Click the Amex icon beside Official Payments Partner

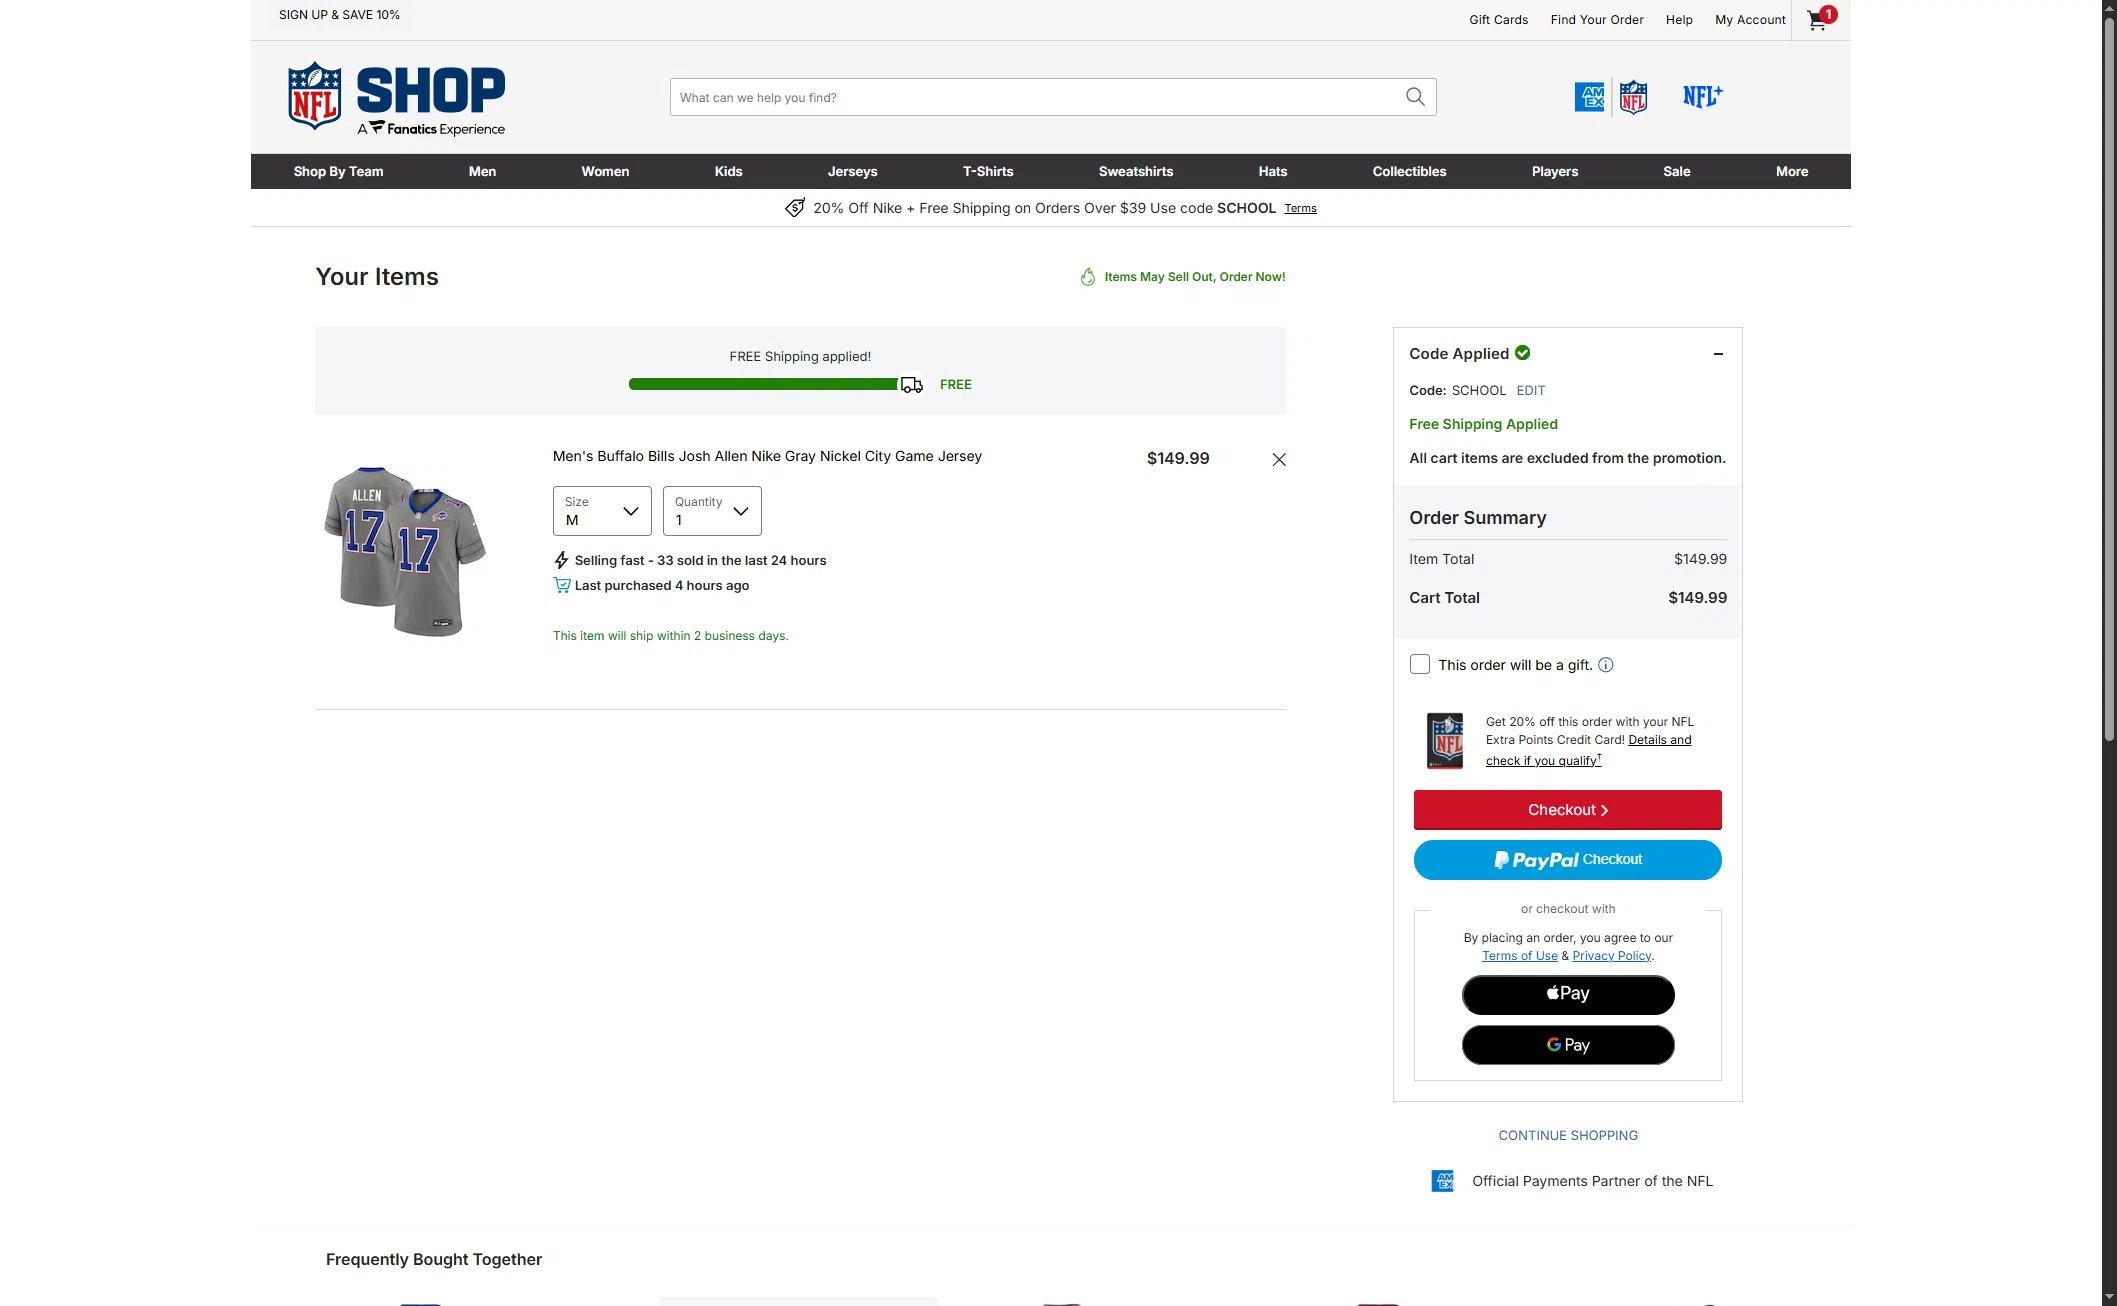coord(1443,1181)
